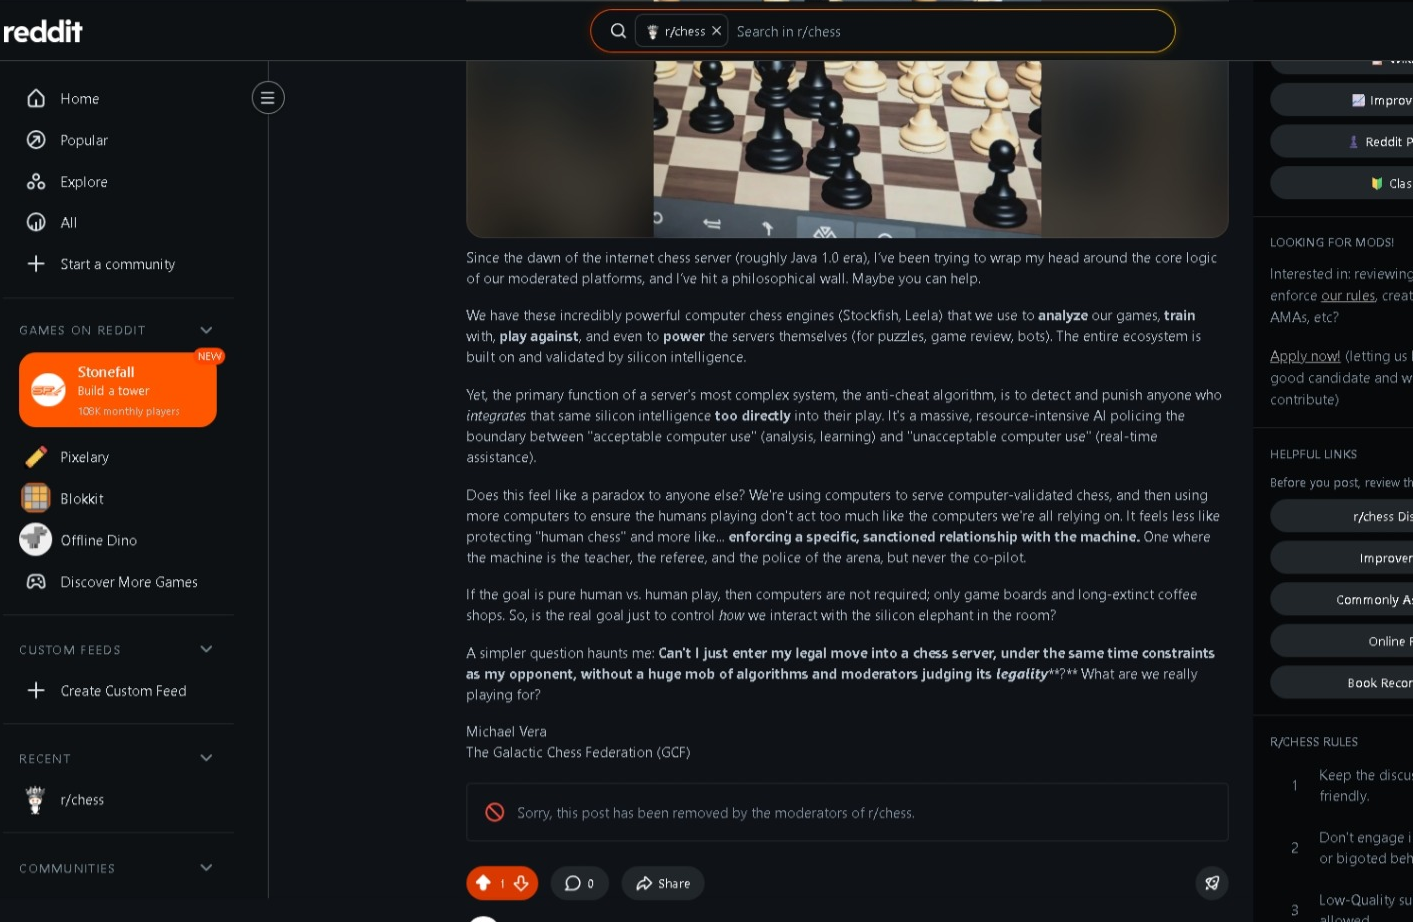Share the post
Image resolution: width=1413 pixels, height=922 pixels.
tap(663, 883)
